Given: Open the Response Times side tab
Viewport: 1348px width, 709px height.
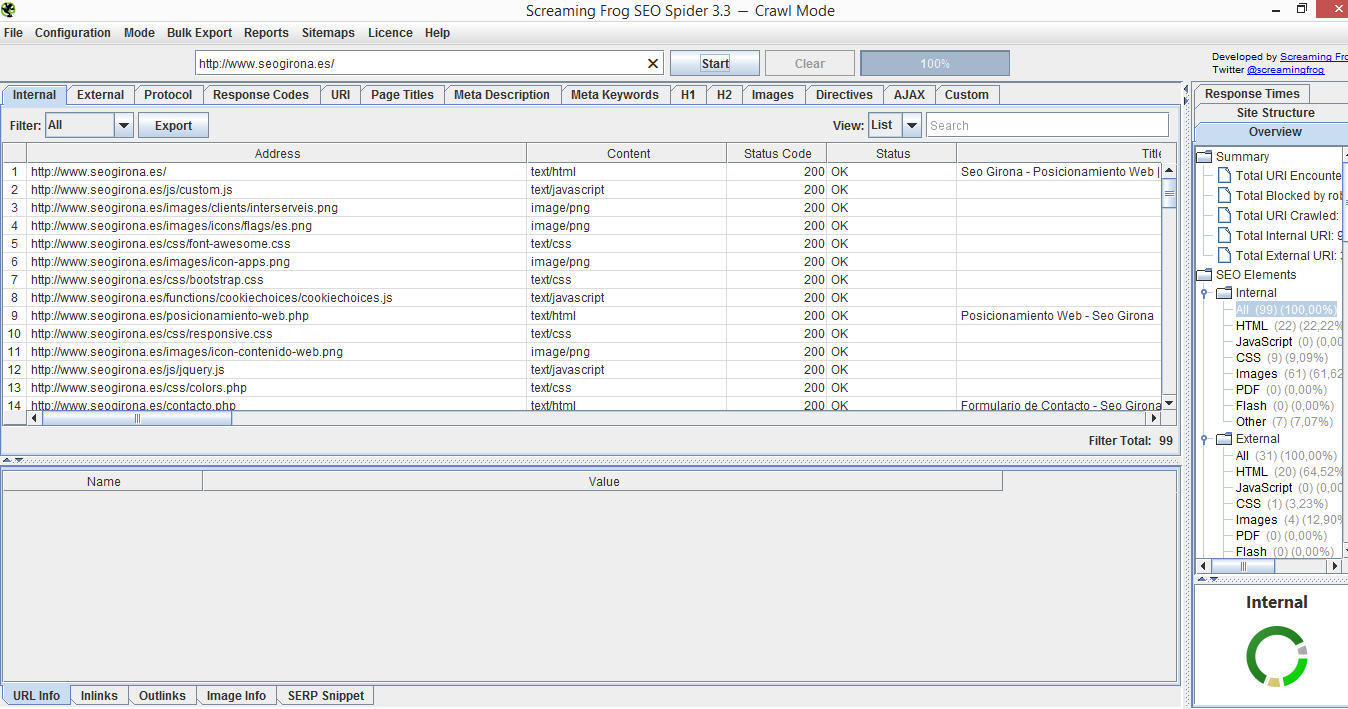Looking at the screenshot, I should pyautogui.click(x=1252, y=94).
